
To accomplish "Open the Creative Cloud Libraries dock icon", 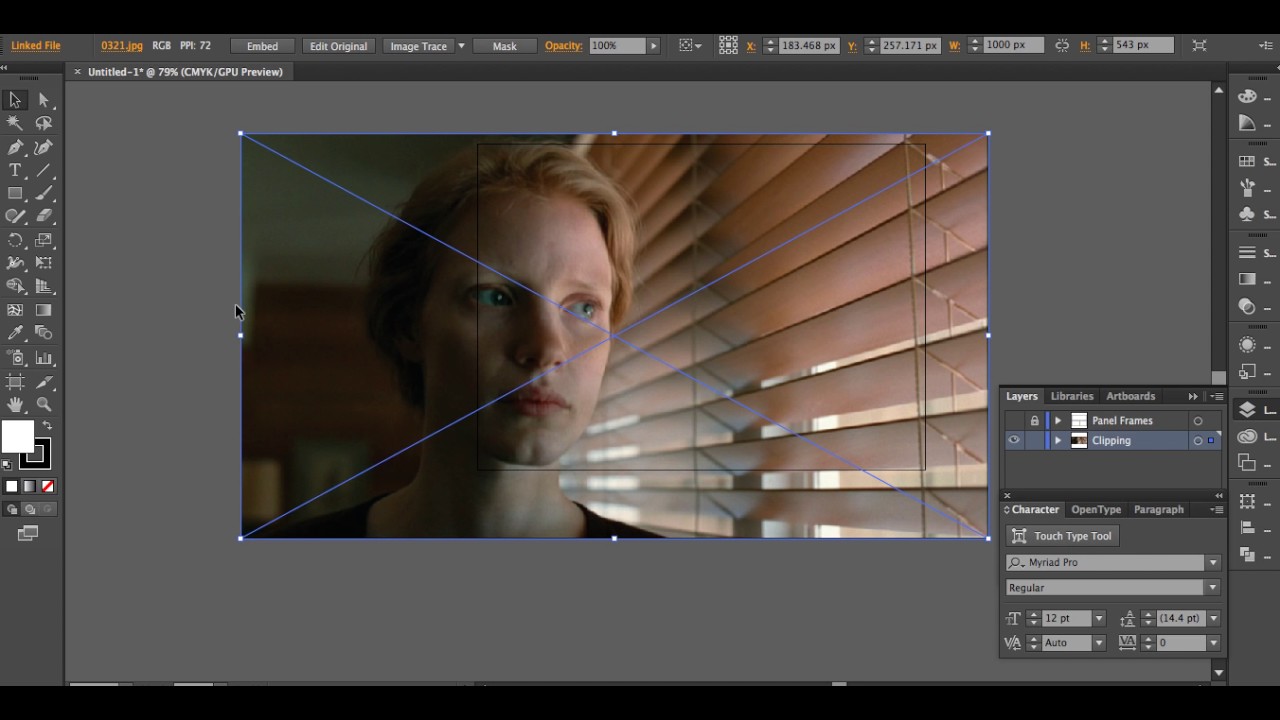I will point(1247,436).
